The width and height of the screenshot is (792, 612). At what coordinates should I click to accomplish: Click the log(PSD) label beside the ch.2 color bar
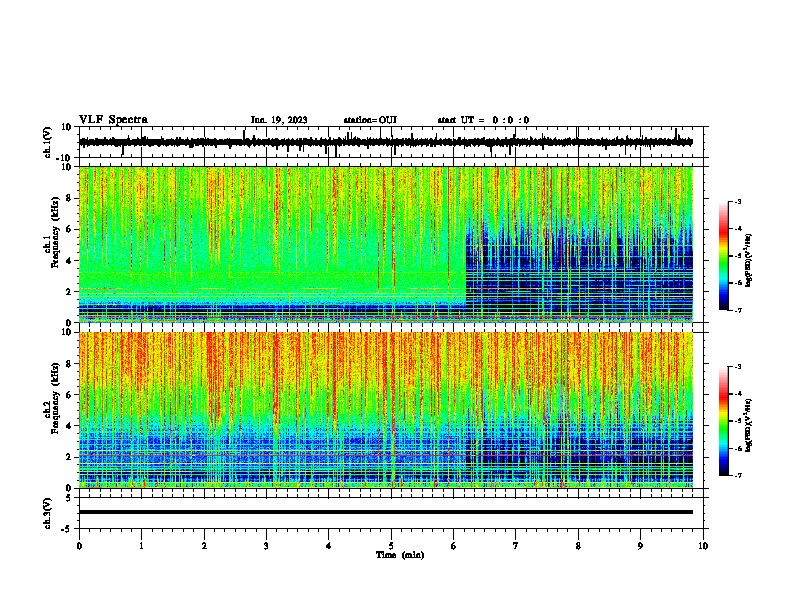point(748,425)
